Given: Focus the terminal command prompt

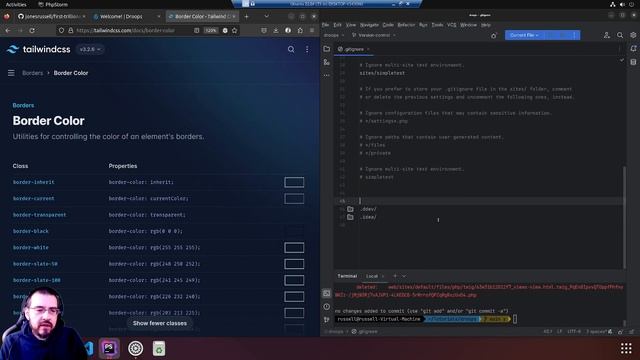Looking at the screenshot, I should point(515,319).
